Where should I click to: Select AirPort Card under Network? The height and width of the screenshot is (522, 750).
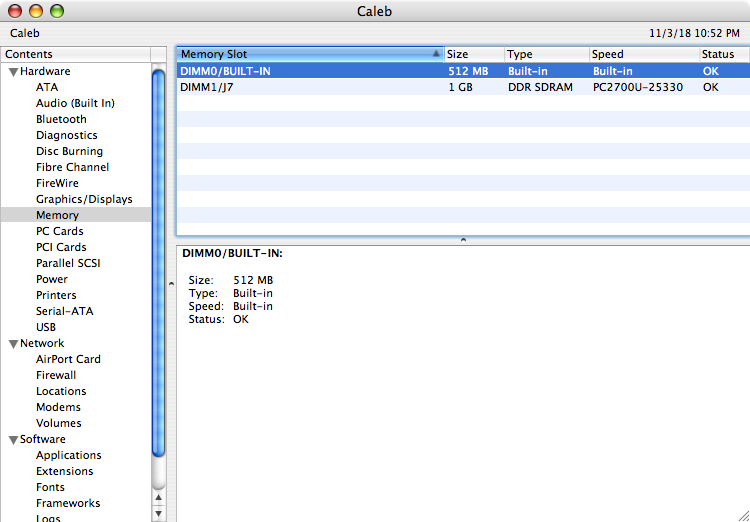[x=68, y=359]
